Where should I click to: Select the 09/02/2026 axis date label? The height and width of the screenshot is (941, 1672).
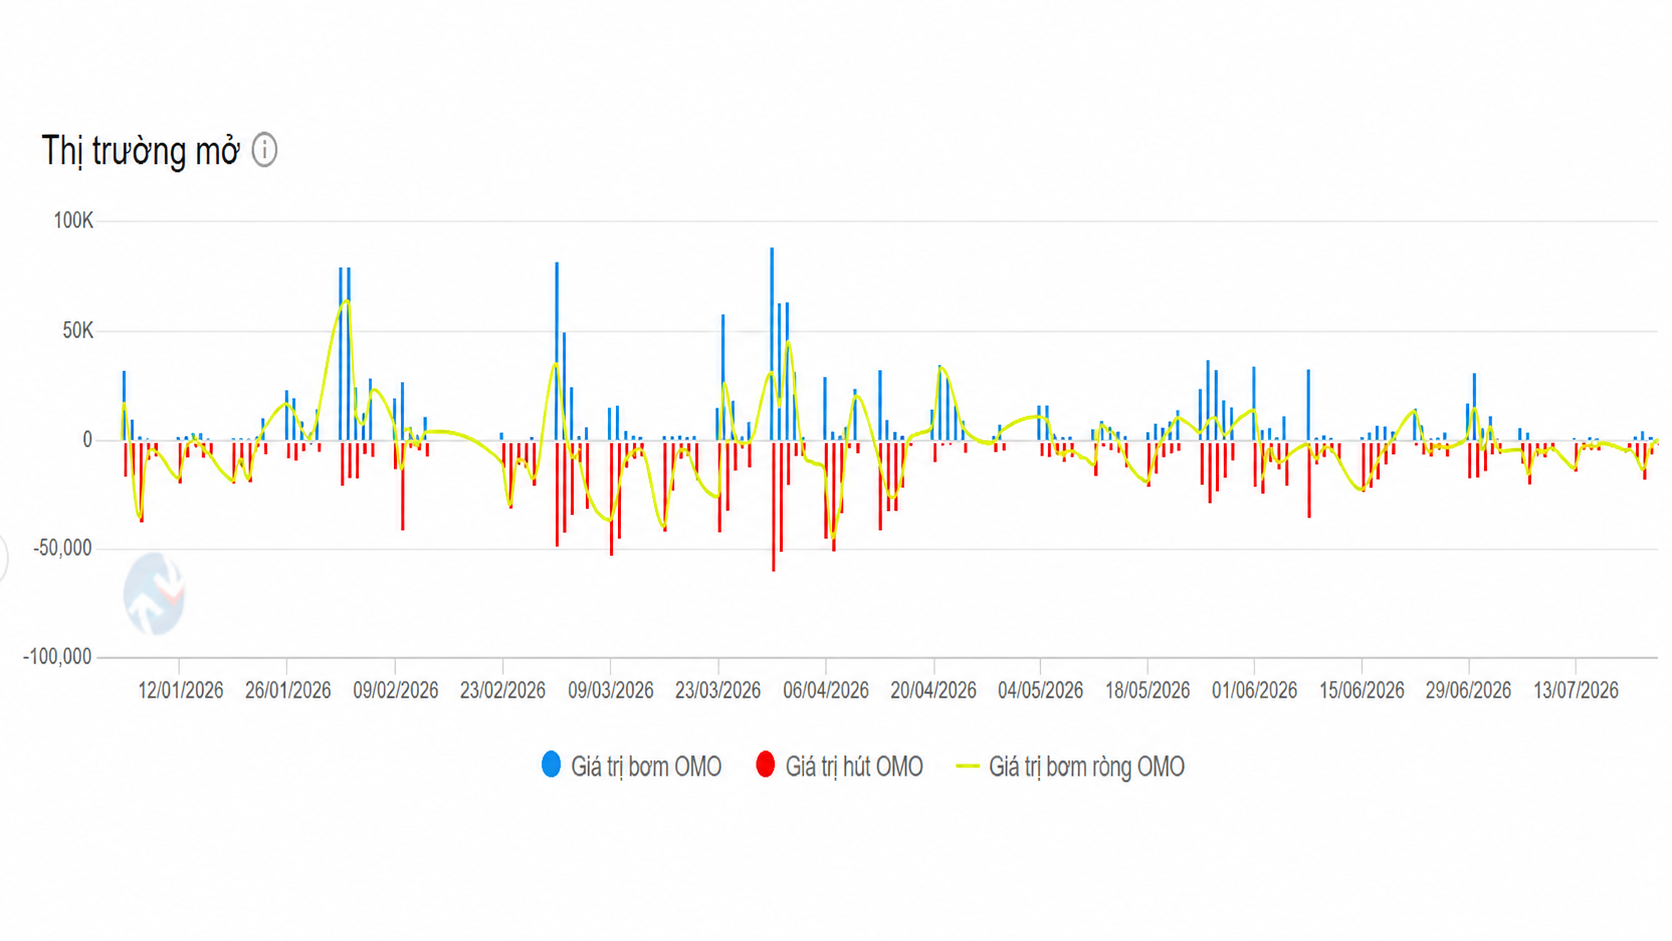click(395, 690)
